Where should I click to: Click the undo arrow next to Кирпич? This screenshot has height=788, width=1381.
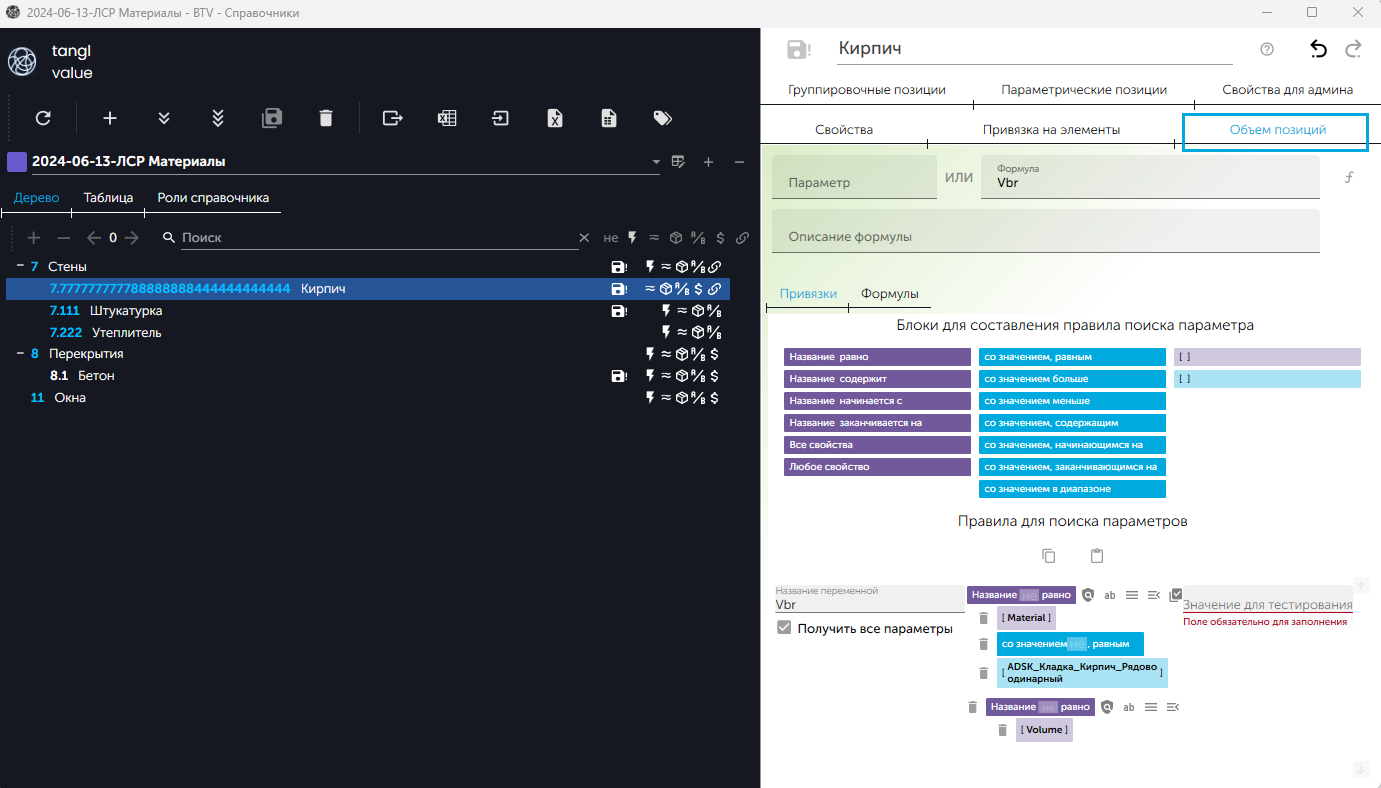point(1318,49)
